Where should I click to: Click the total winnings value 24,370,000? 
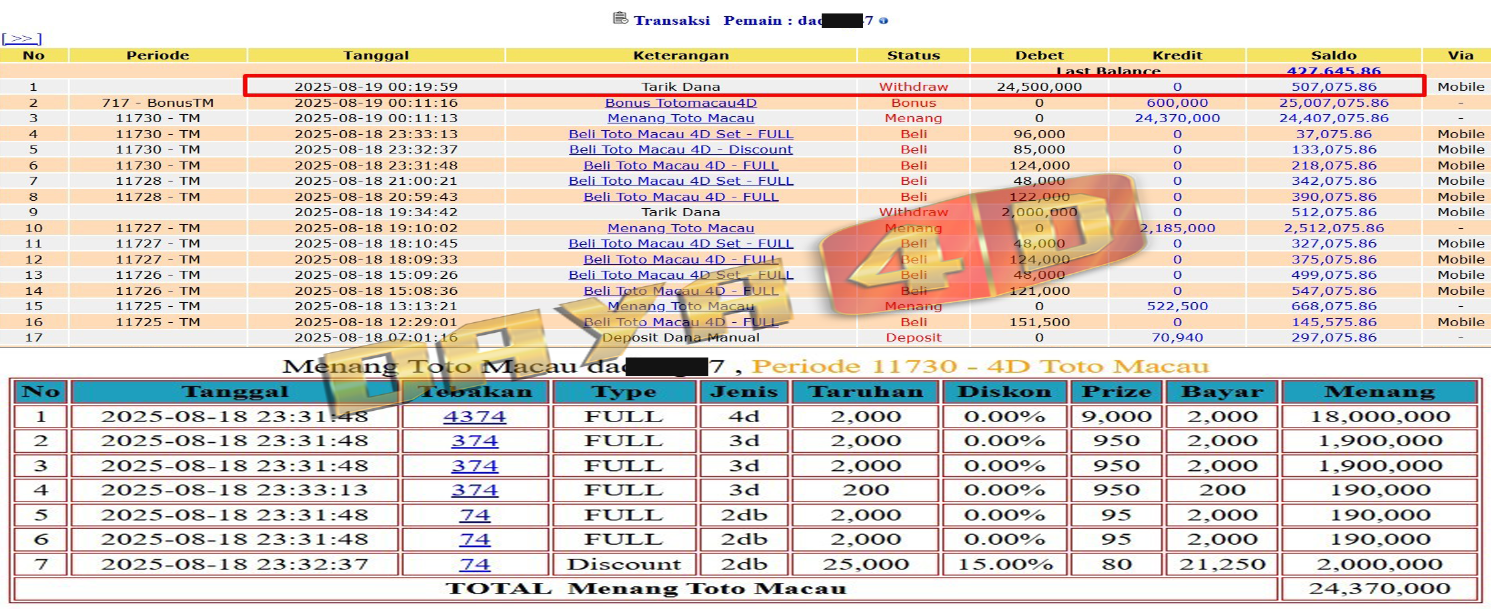point(1378,589)
